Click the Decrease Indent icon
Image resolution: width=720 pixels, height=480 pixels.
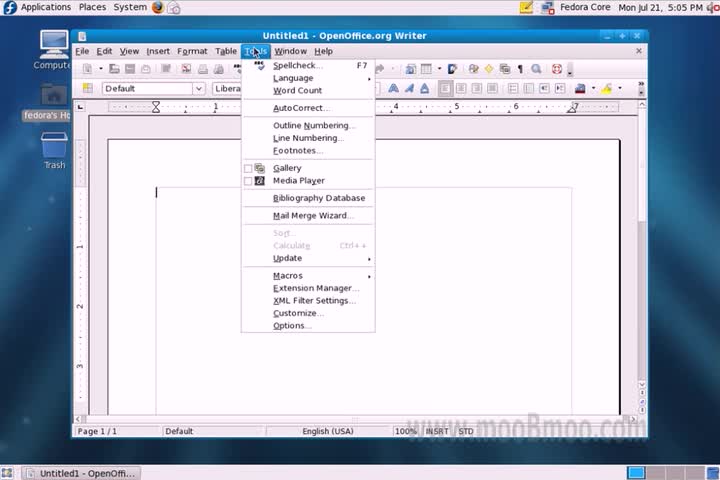(x=544, y=88)
